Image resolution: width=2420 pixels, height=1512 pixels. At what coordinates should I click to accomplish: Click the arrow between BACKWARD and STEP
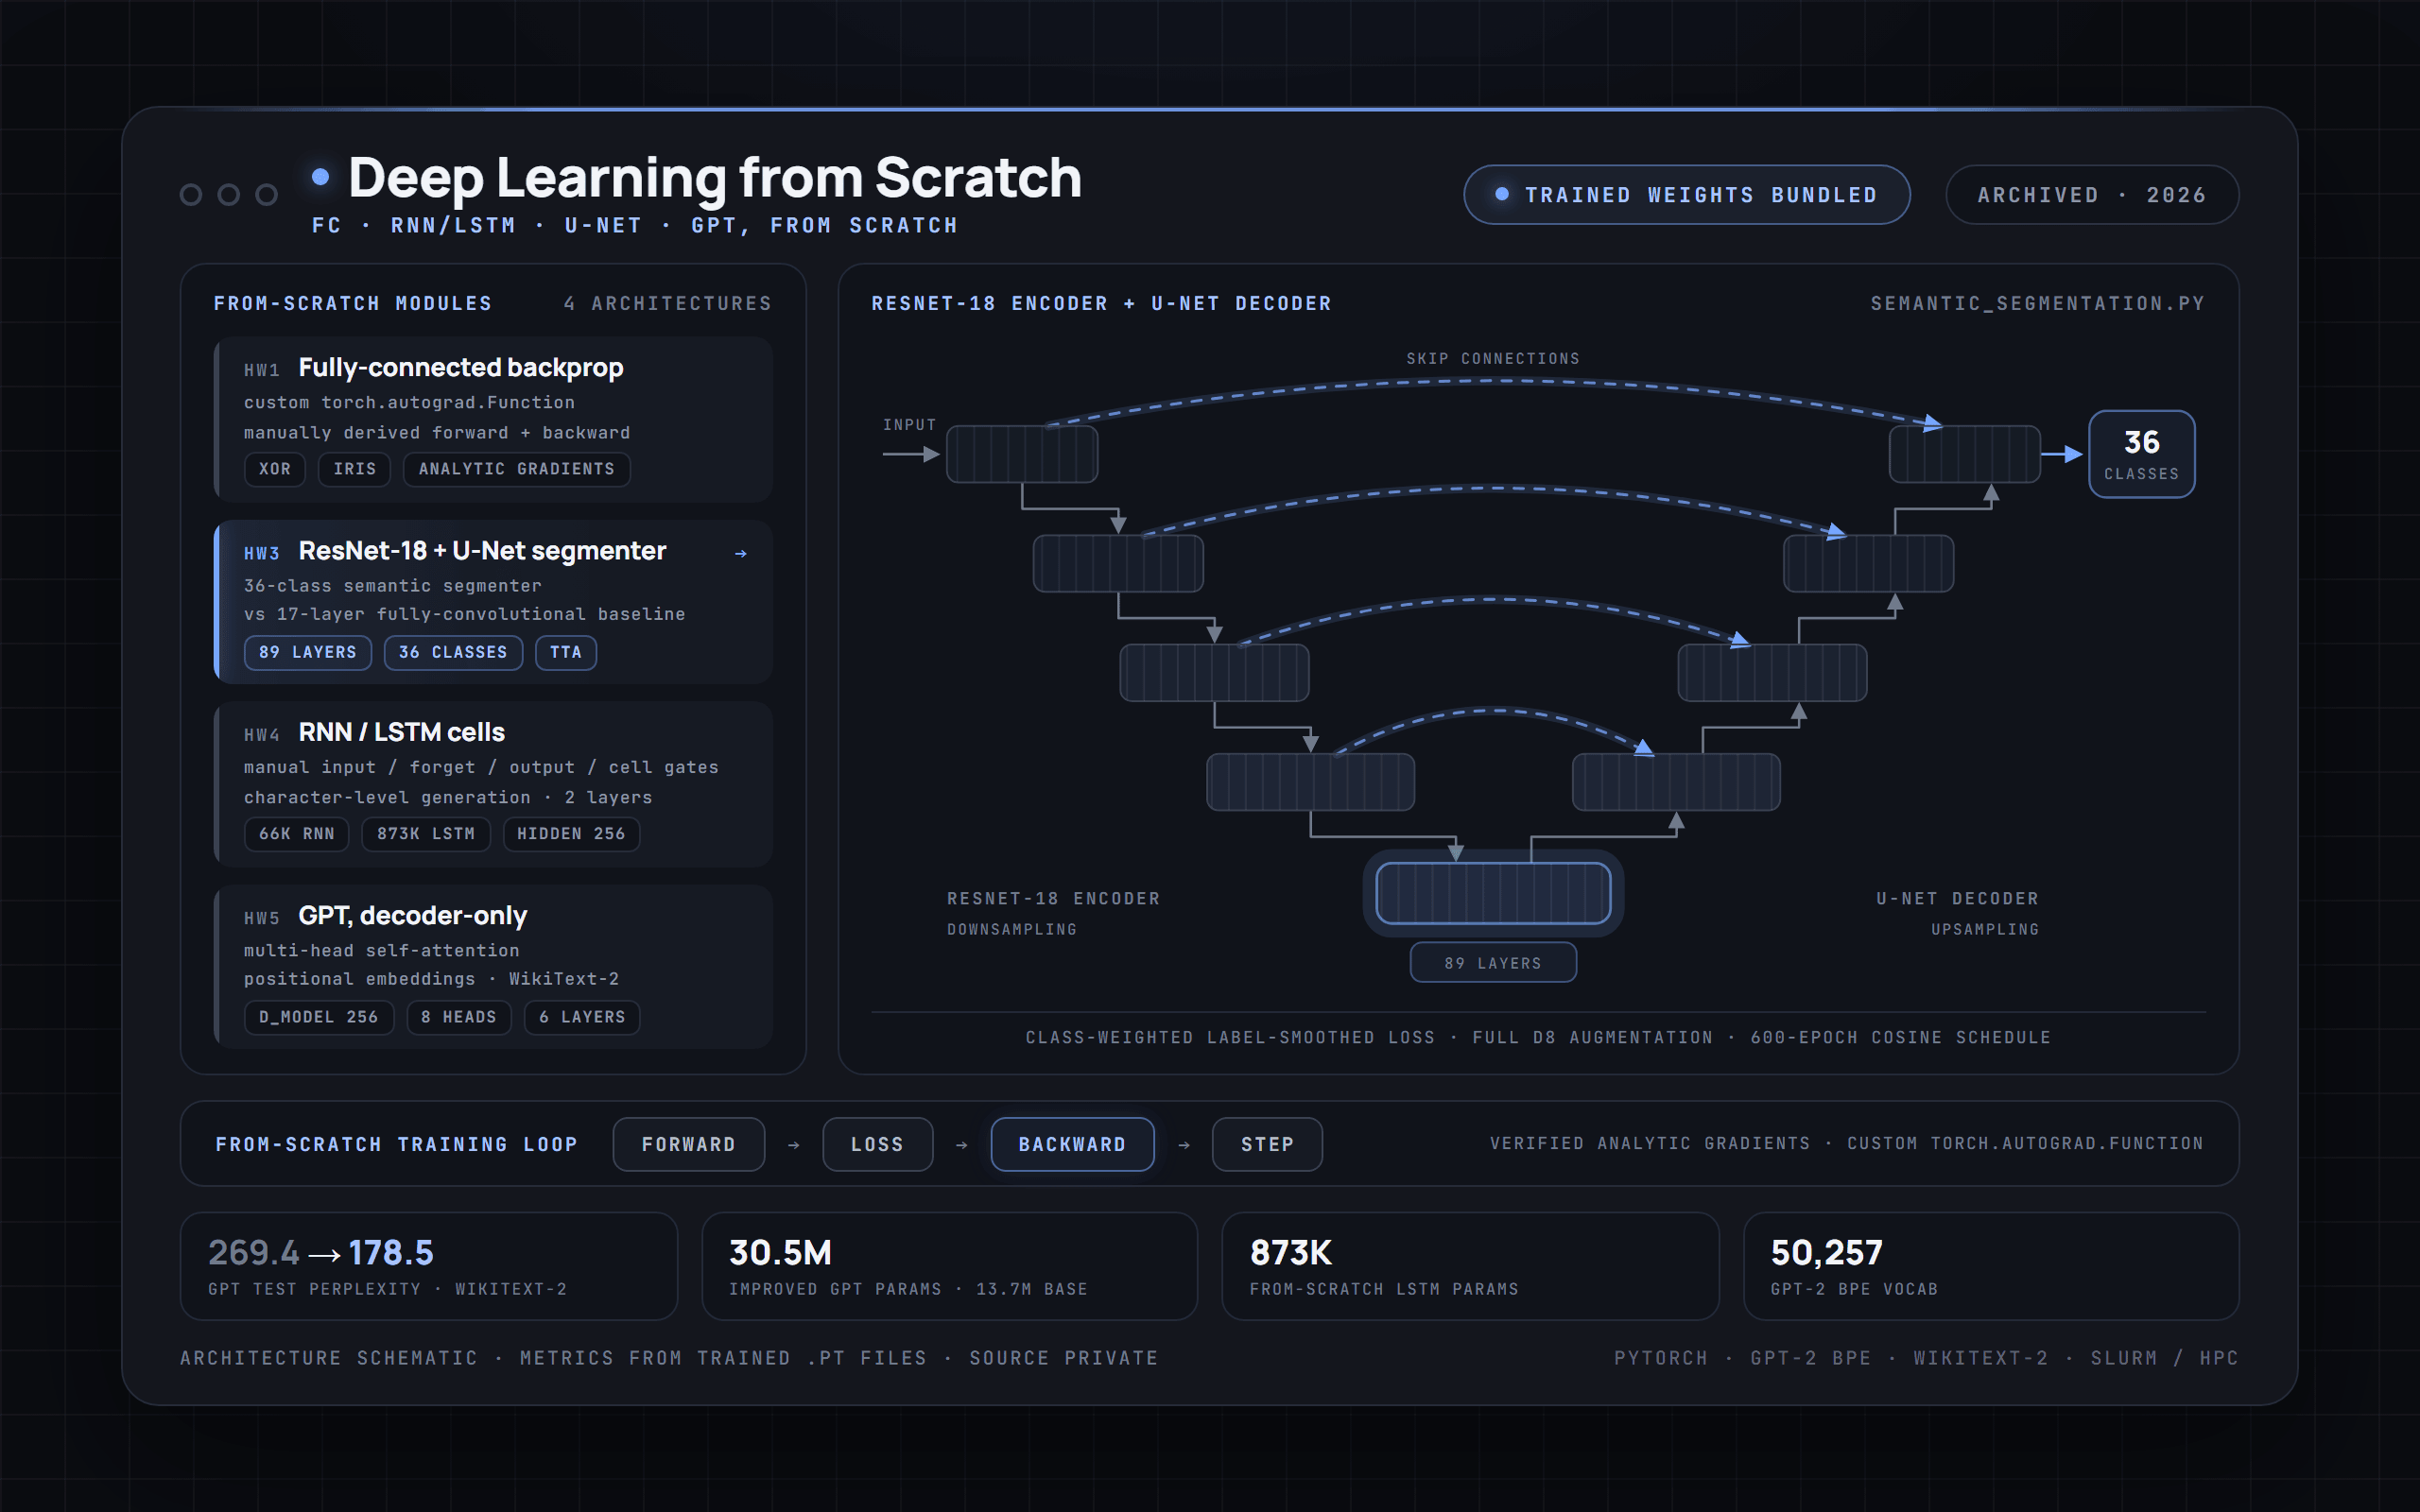[x=1184, y=1145]
